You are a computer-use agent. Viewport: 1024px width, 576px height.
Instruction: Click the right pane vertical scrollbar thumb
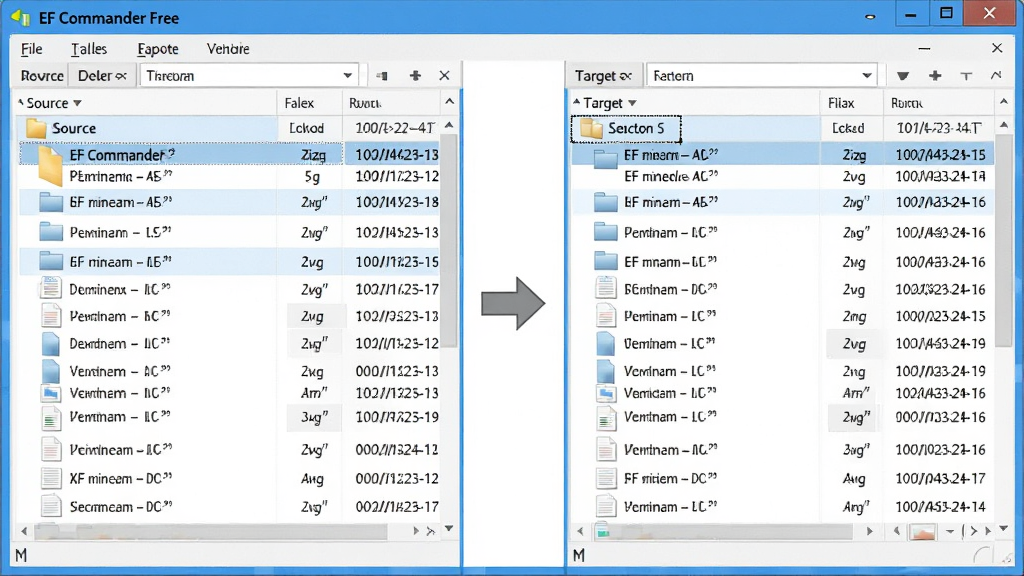pyautogui.click(x=1004, y=242)
